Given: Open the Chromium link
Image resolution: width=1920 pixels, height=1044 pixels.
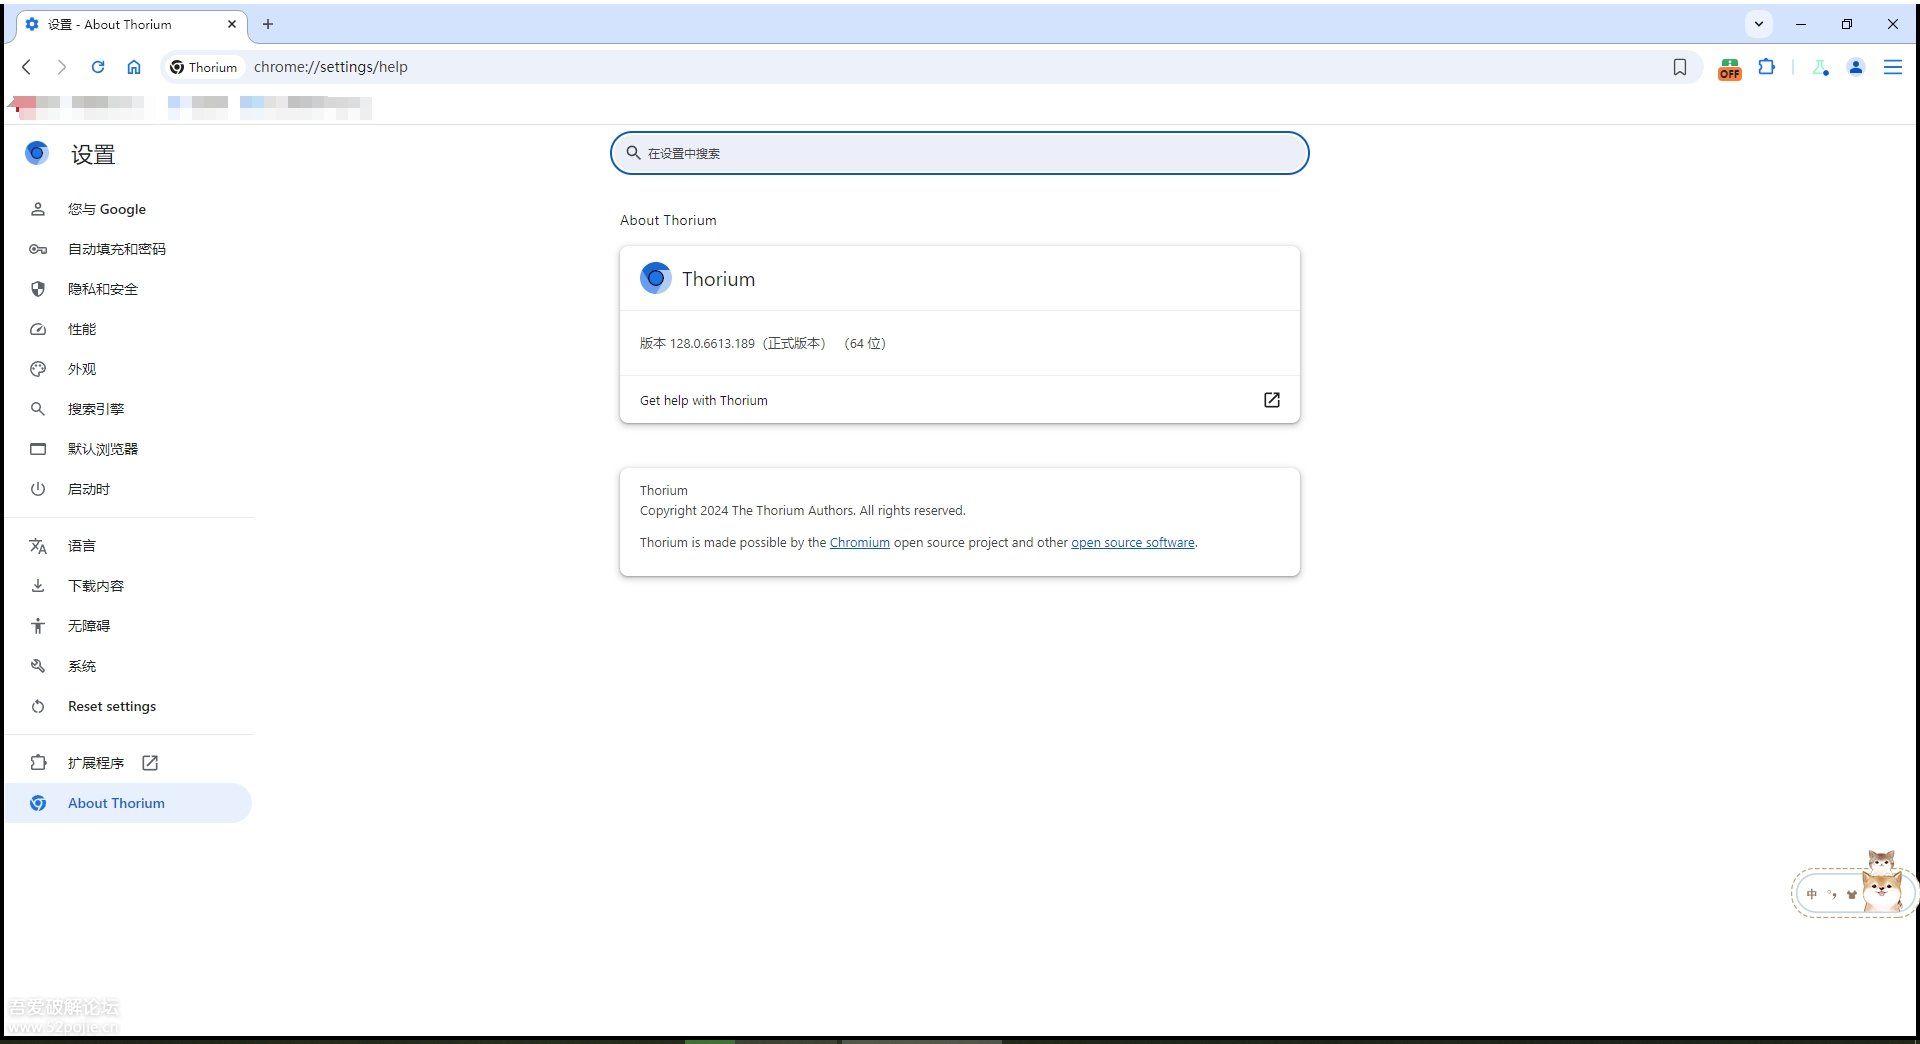Looking at the screenshot, I should point(859,543).
